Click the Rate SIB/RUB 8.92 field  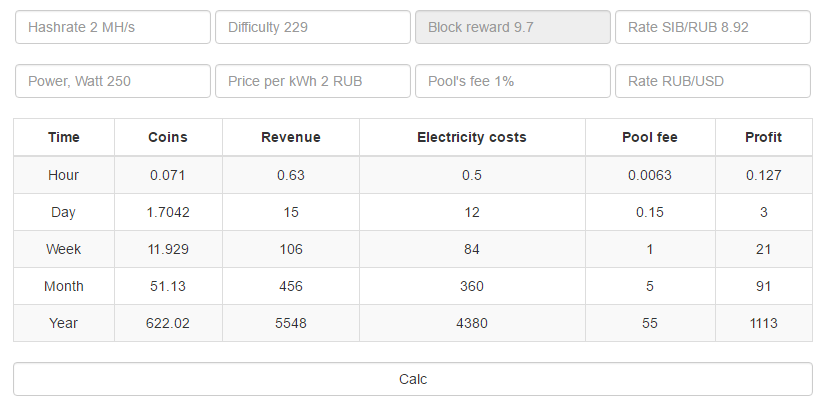[713, 27]
